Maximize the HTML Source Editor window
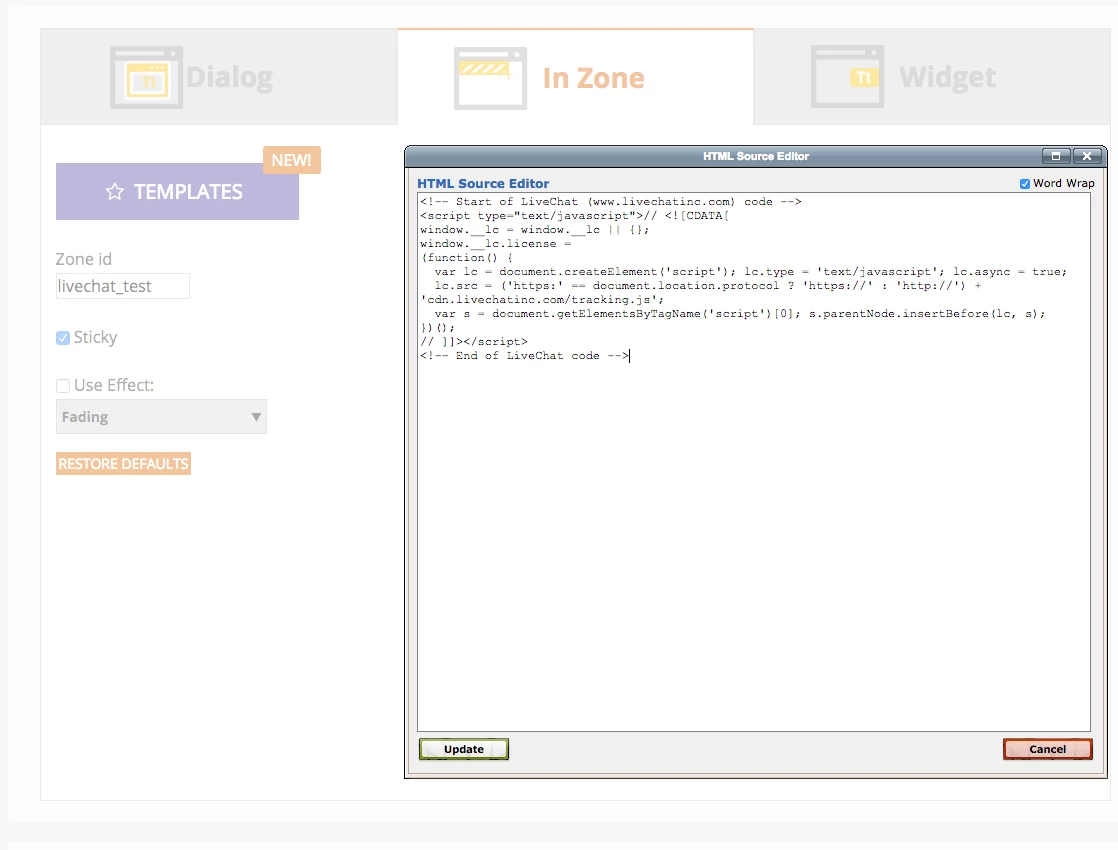The image size is (1118, 850). click(1056, 155)
